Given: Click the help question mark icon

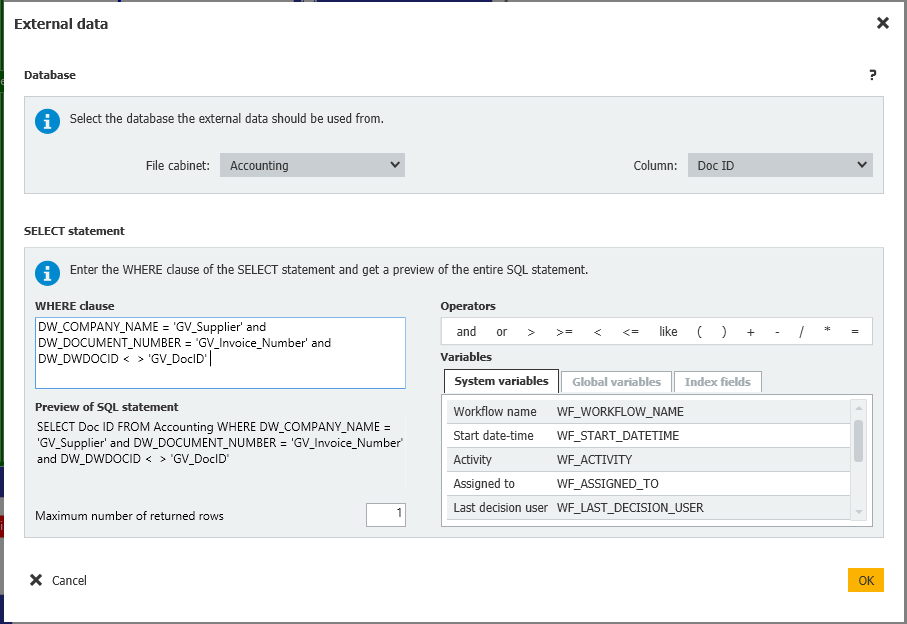Looking at the screenshot, I should pos(872,75).
